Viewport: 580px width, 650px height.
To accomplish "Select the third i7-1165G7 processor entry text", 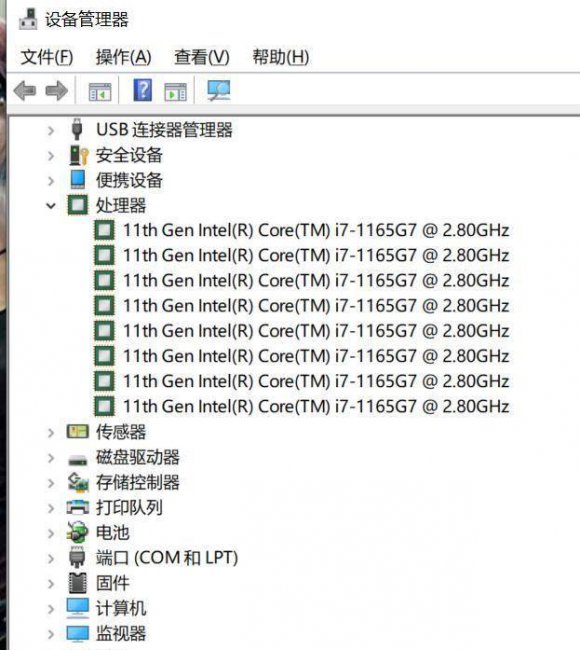I will click(316, 281).
